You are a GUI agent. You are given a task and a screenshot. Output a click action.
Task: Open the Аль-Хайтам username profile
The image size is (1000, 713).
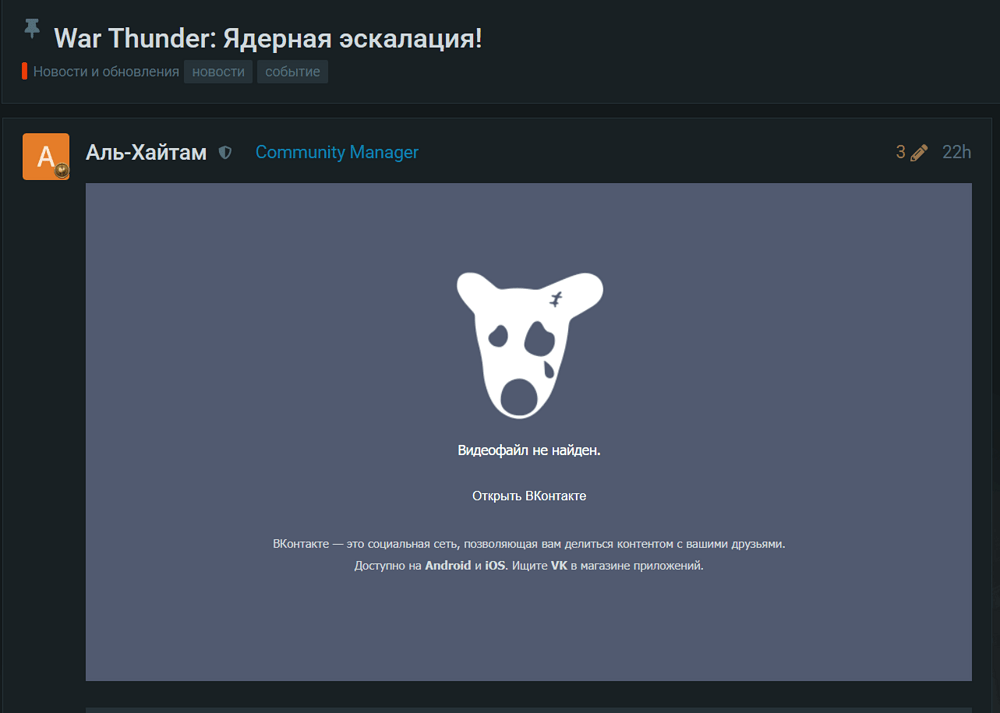tap(146, 153)
